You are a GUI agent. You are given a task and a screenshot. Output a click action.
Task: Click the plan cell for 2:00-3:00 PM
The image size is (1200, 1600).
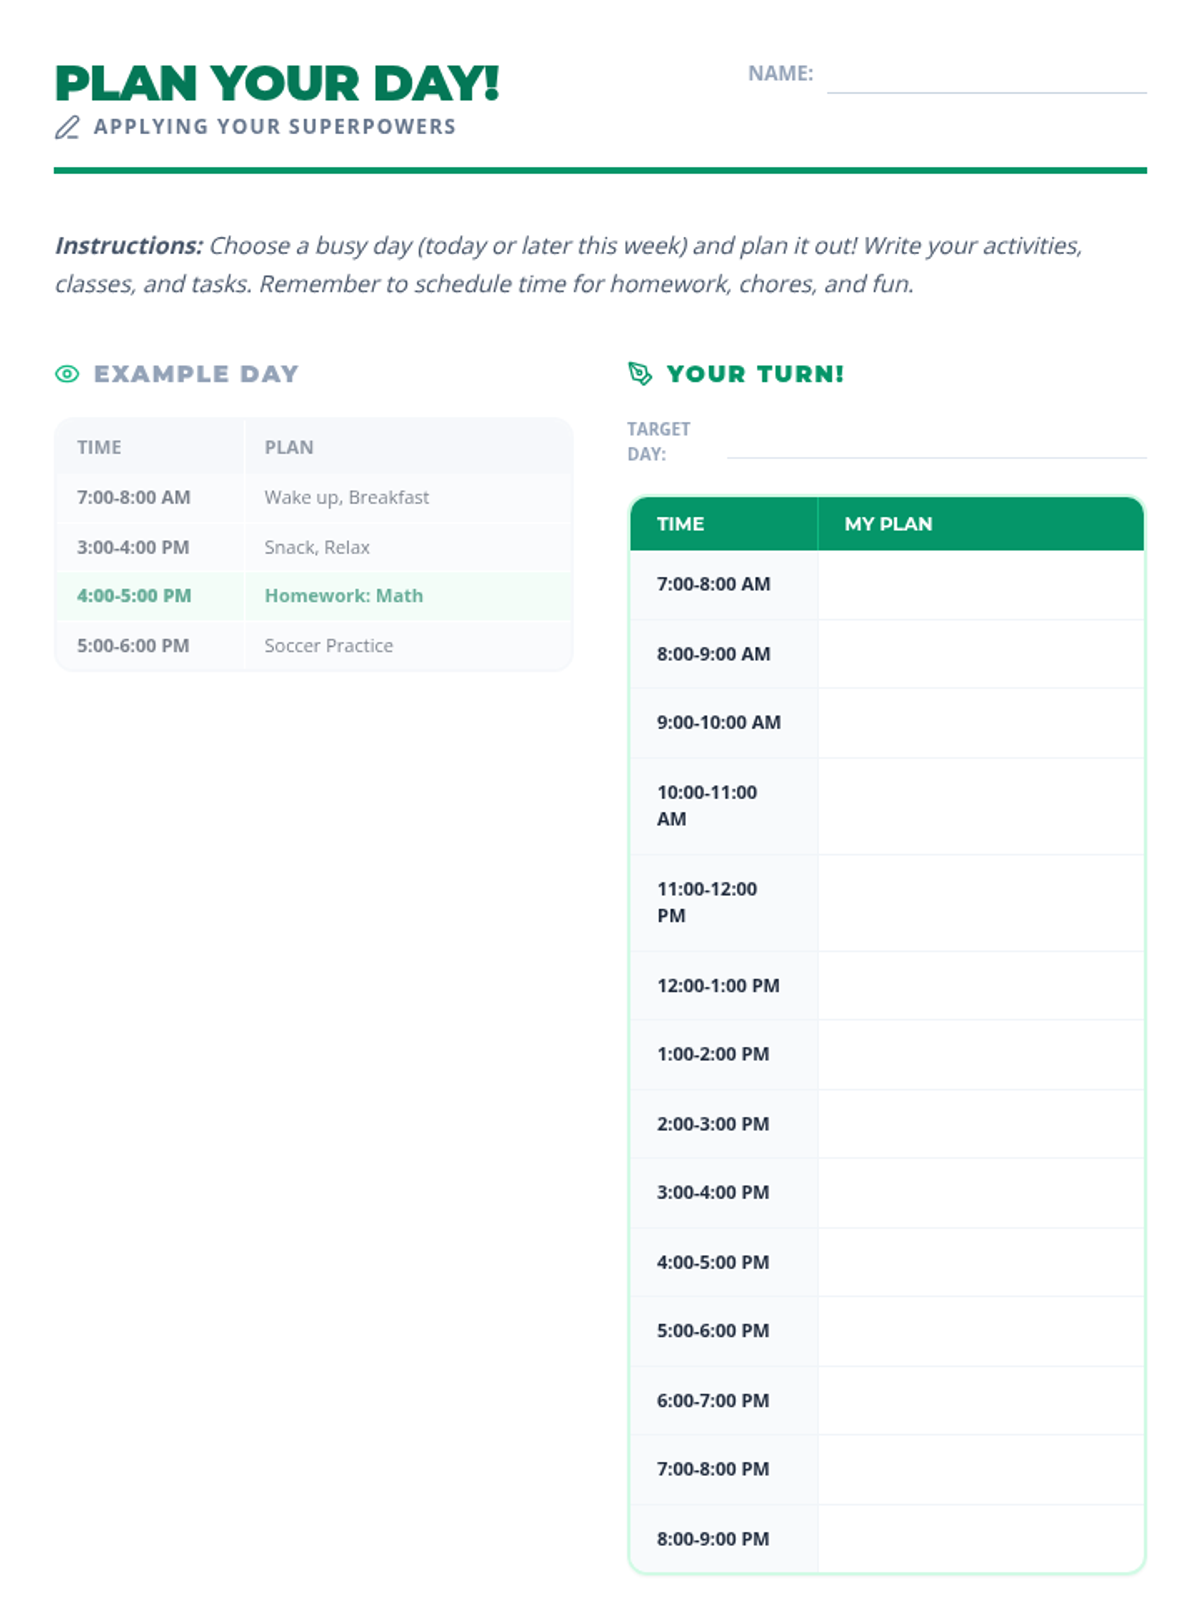click(980, 1124)
